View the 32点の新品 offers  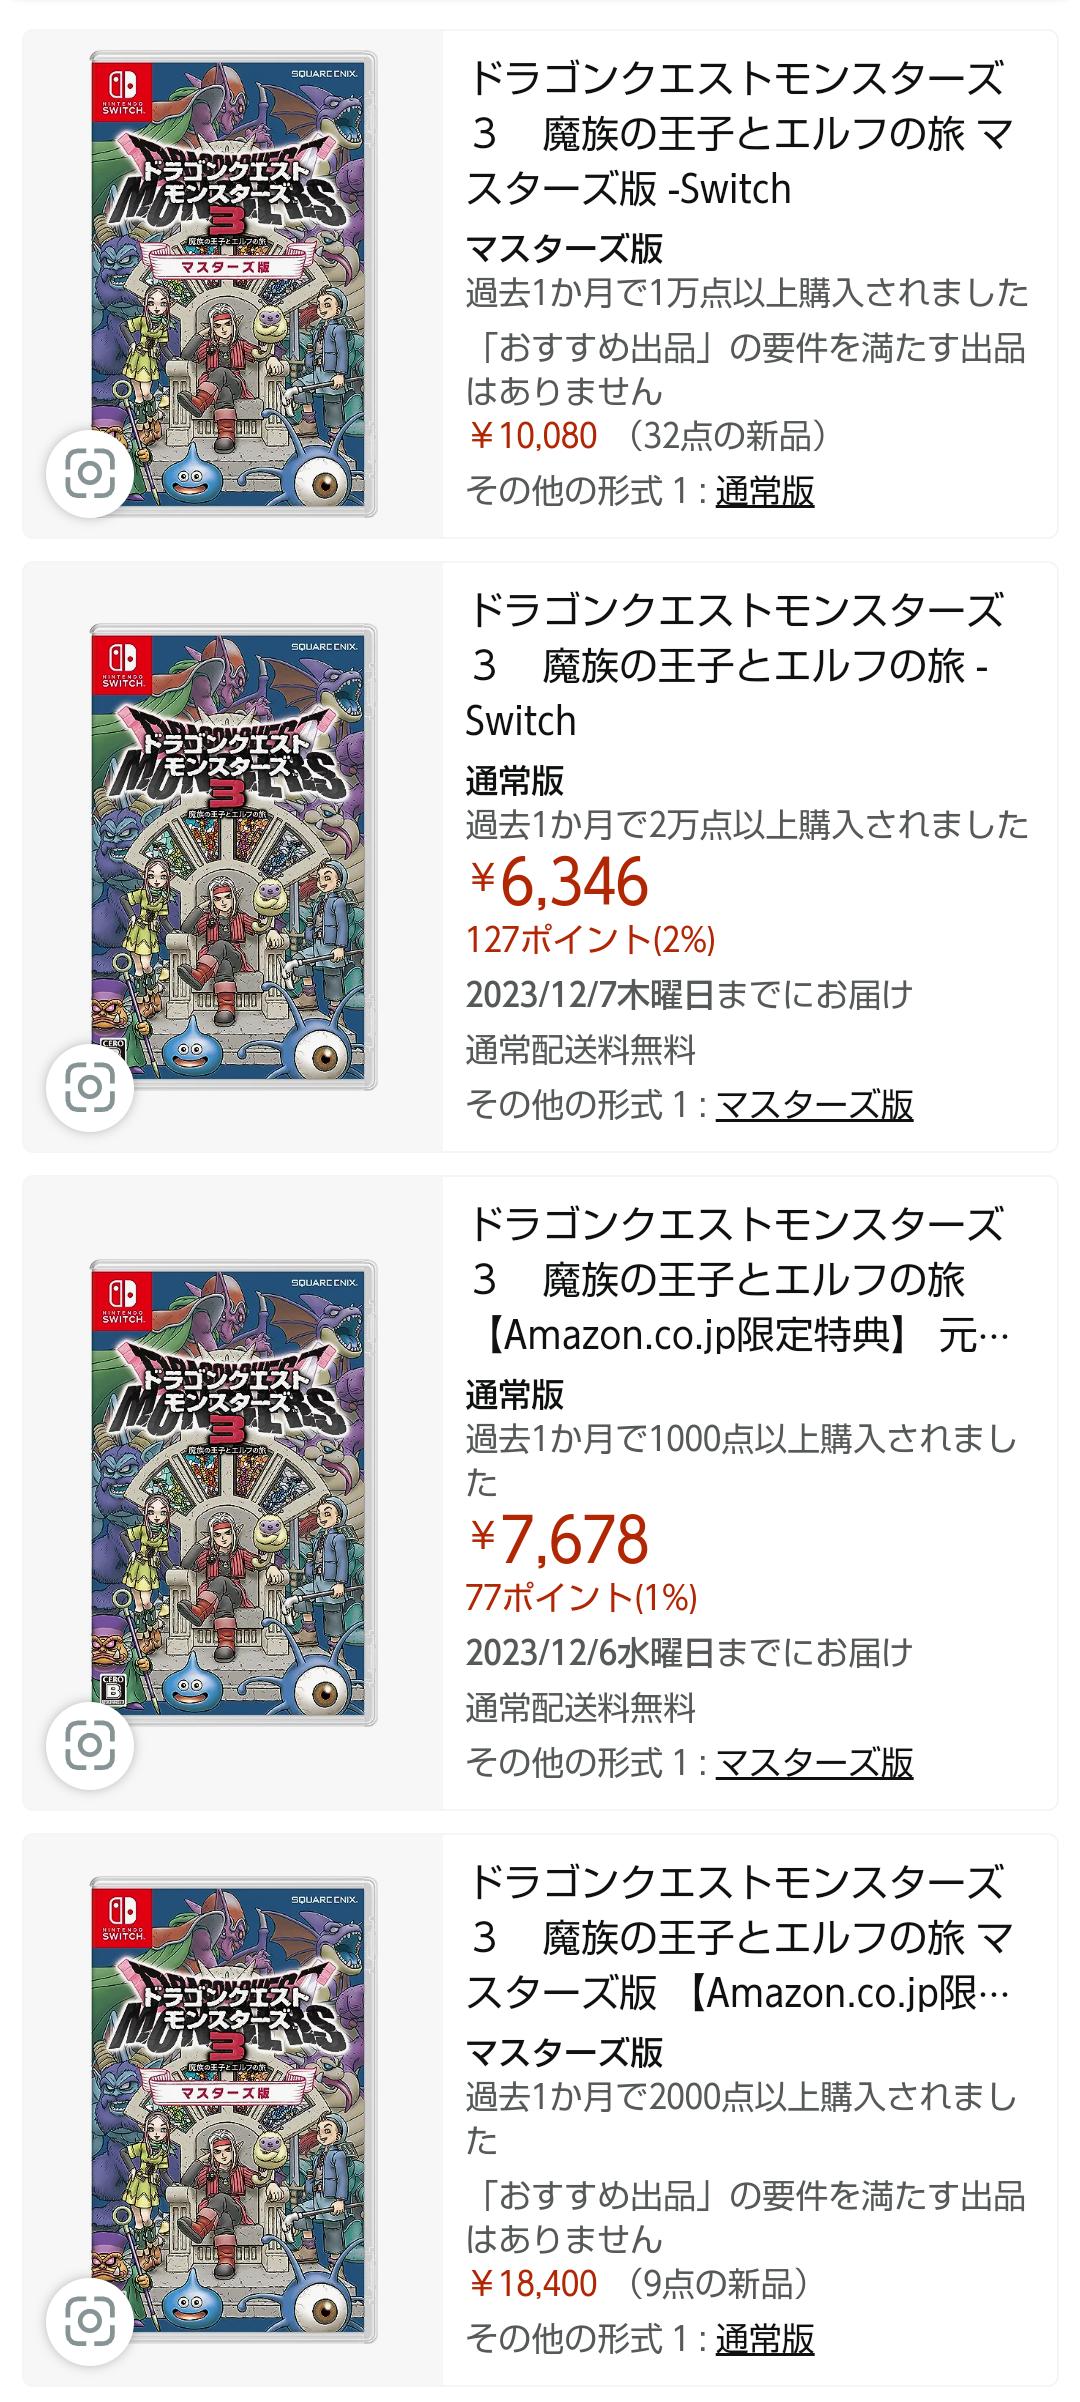click(727, 436)
